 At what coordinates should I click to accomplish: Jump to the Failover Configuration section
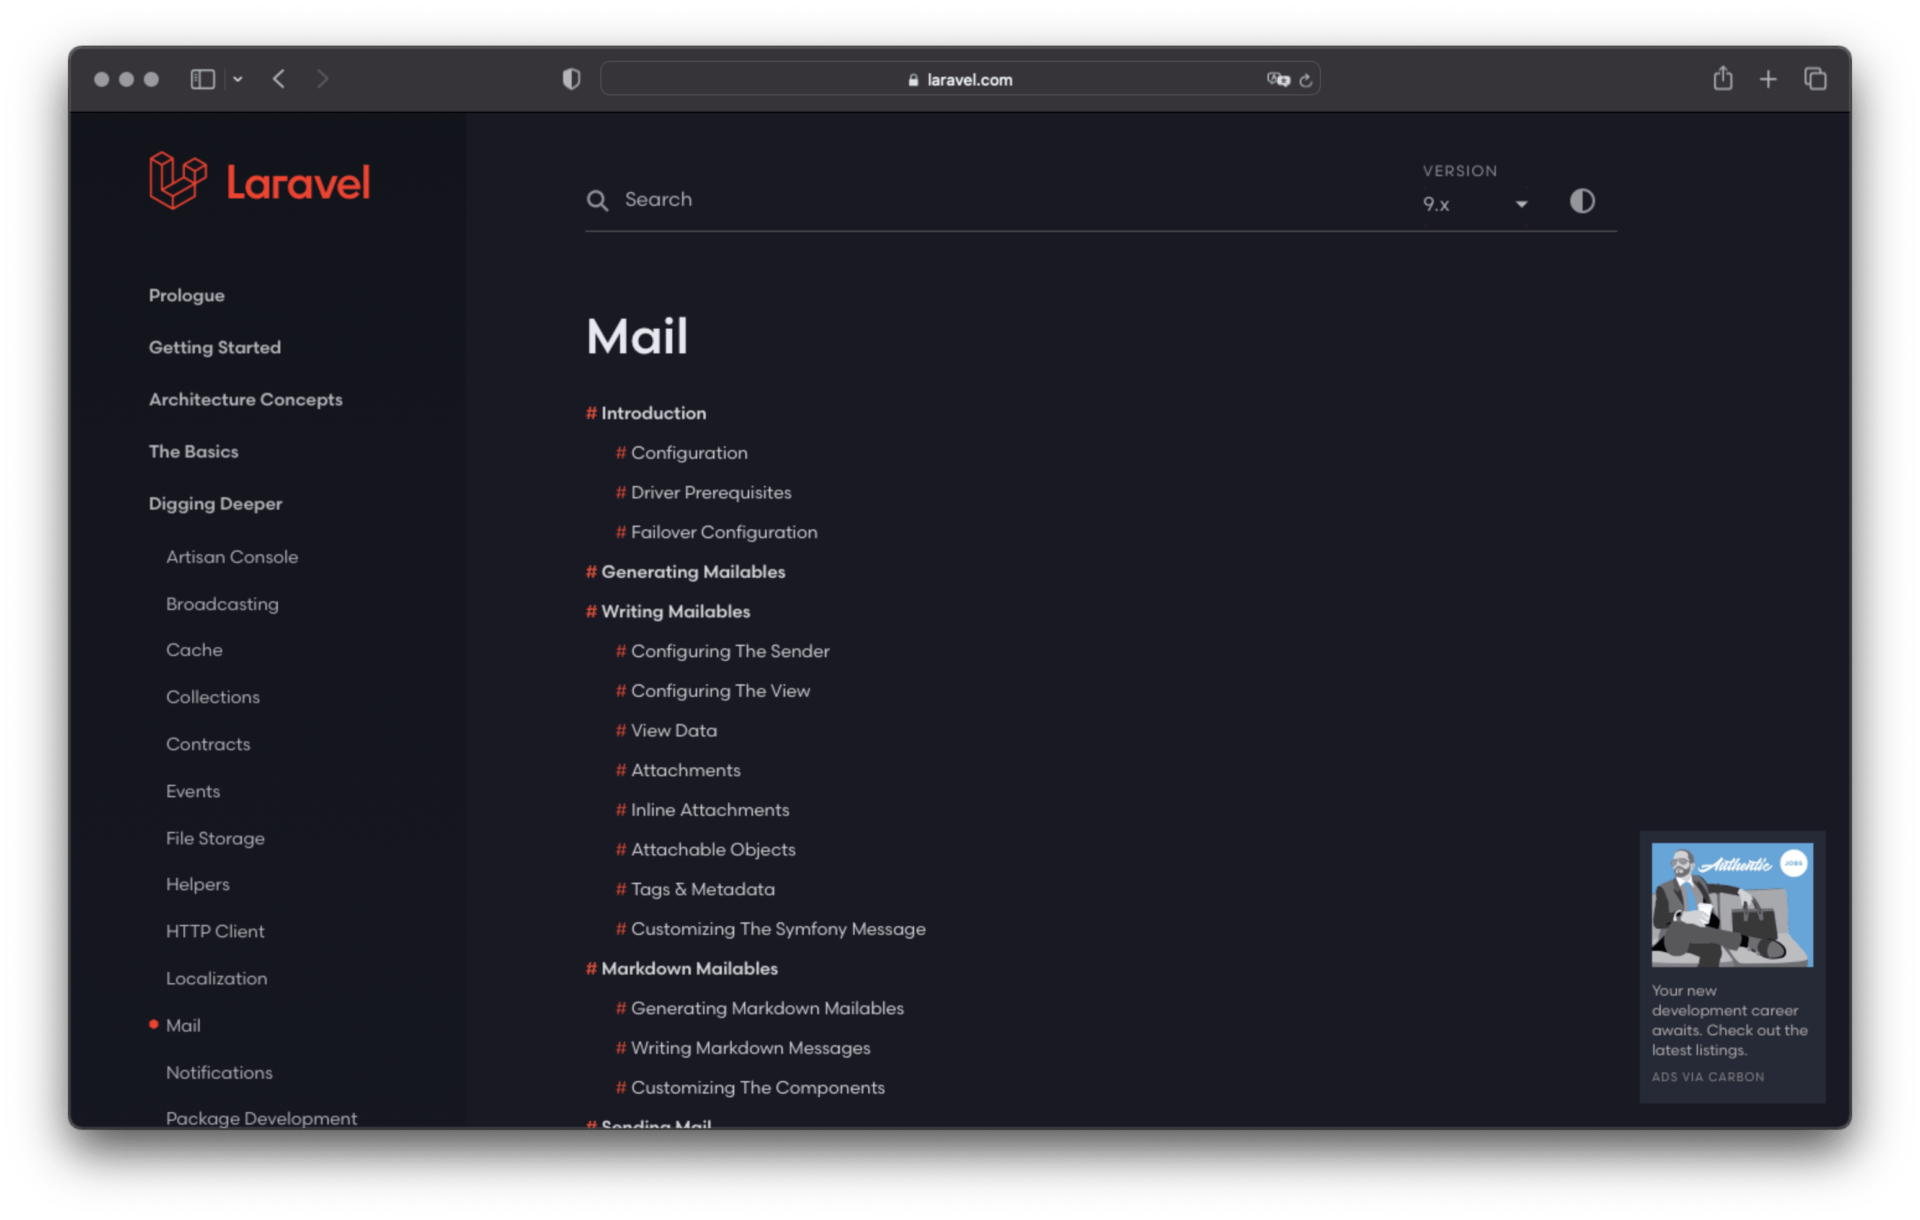click(723, 532)
